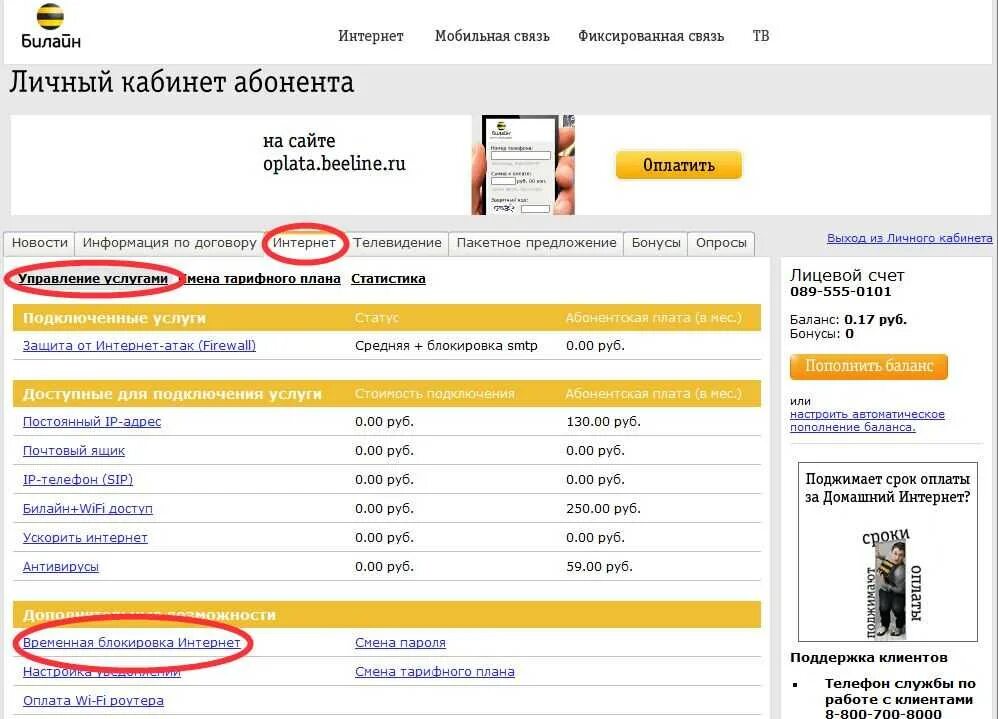Click Временная блокировка Интернет link
The height and width of the screenshot is (719, 998).
point(132,643)
